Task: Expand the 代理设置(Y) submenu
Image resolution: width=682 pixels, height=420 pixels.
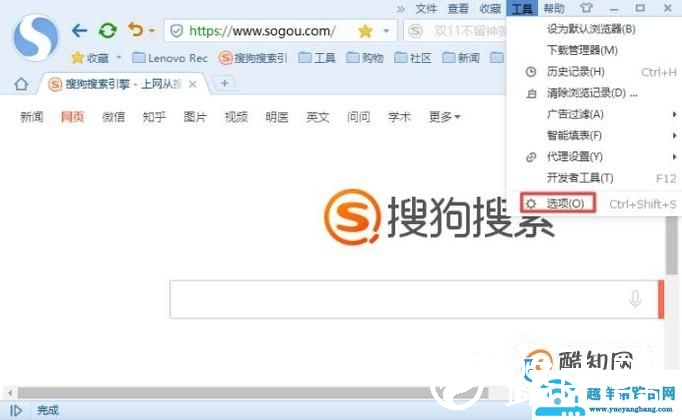Action: [592, 157]
